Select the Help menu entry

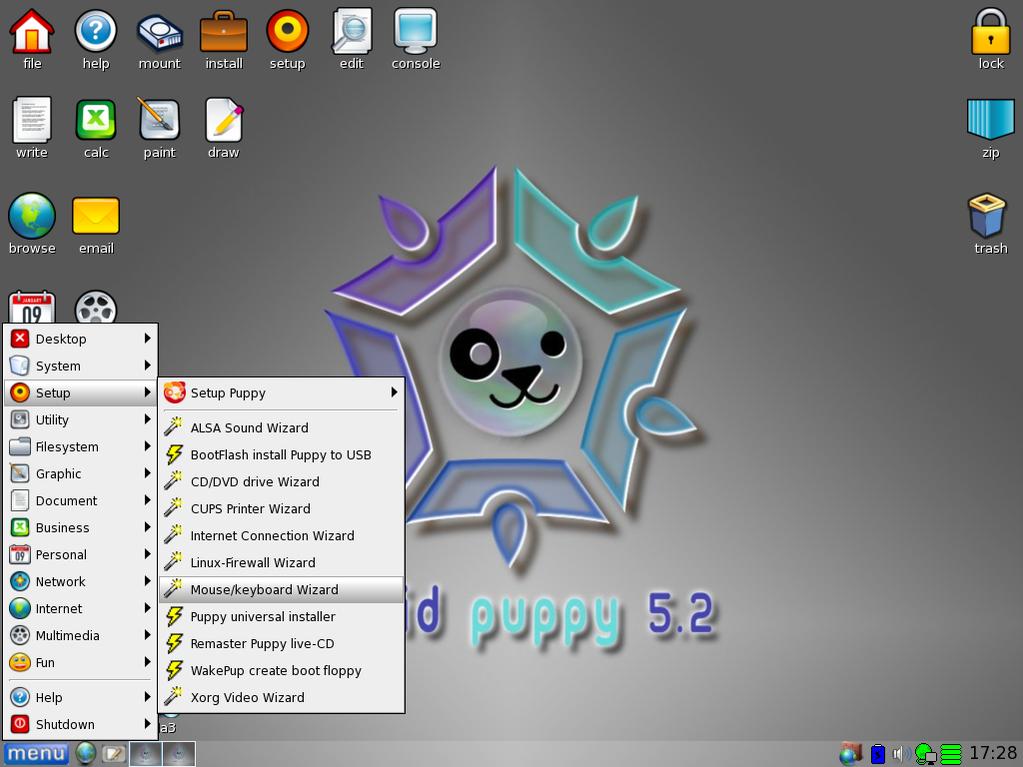[x=81, y=697]
